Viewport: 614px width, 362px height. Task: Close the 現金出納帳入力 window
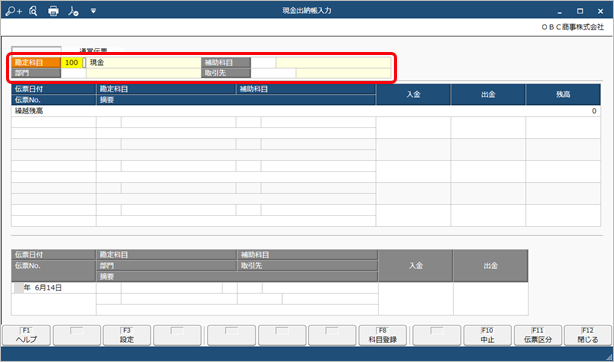tap(600, 11)
